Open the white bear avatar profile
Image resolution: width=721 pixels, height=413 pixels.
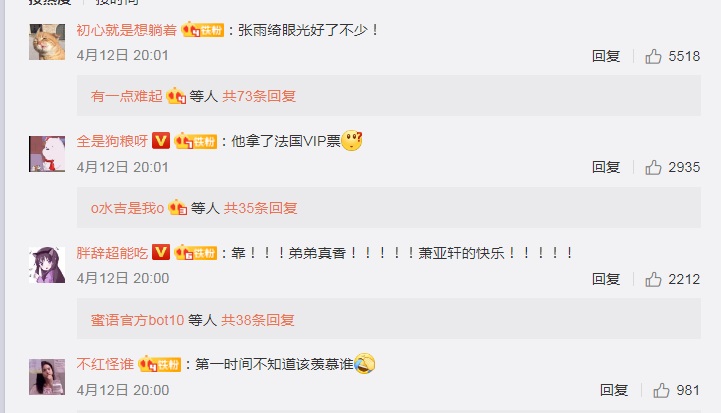point(47,154)
